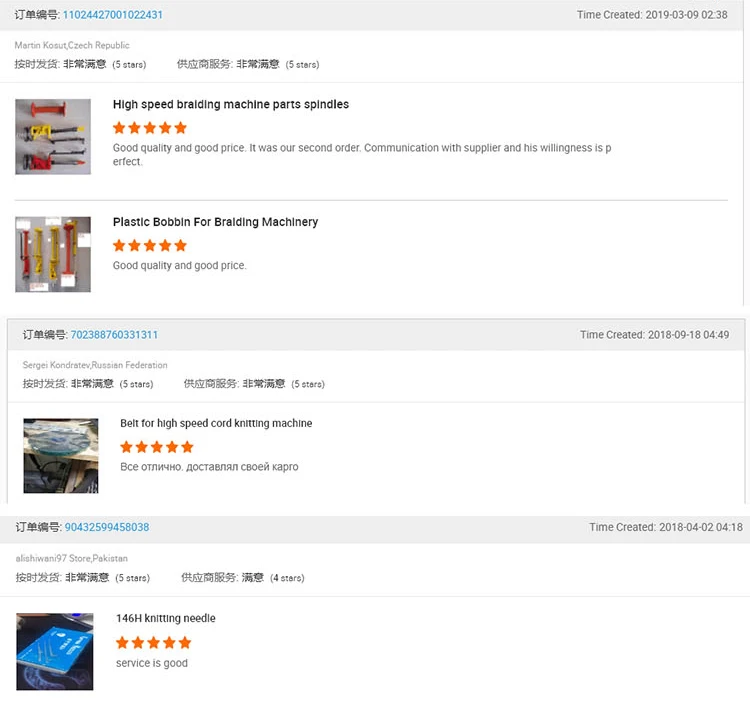Click the star rating under Plastic Bobbin review
The height and width of the screenshot is (703, 750).
coord(150,245)
